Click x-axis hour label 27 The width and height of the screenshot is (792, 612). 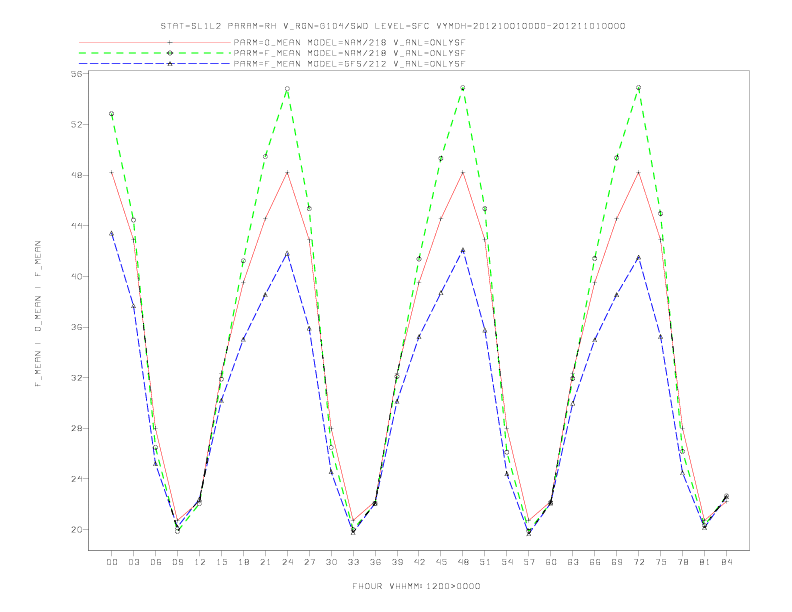(309, 562)
